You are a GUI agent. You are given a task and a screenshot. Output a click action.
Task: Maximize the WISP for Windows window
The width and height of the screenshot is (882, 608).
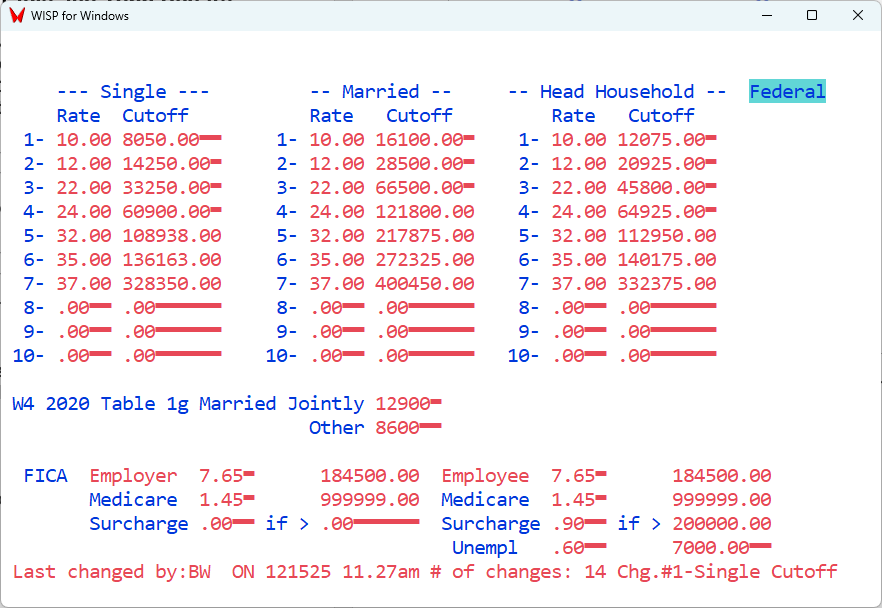tap(812, 15)
